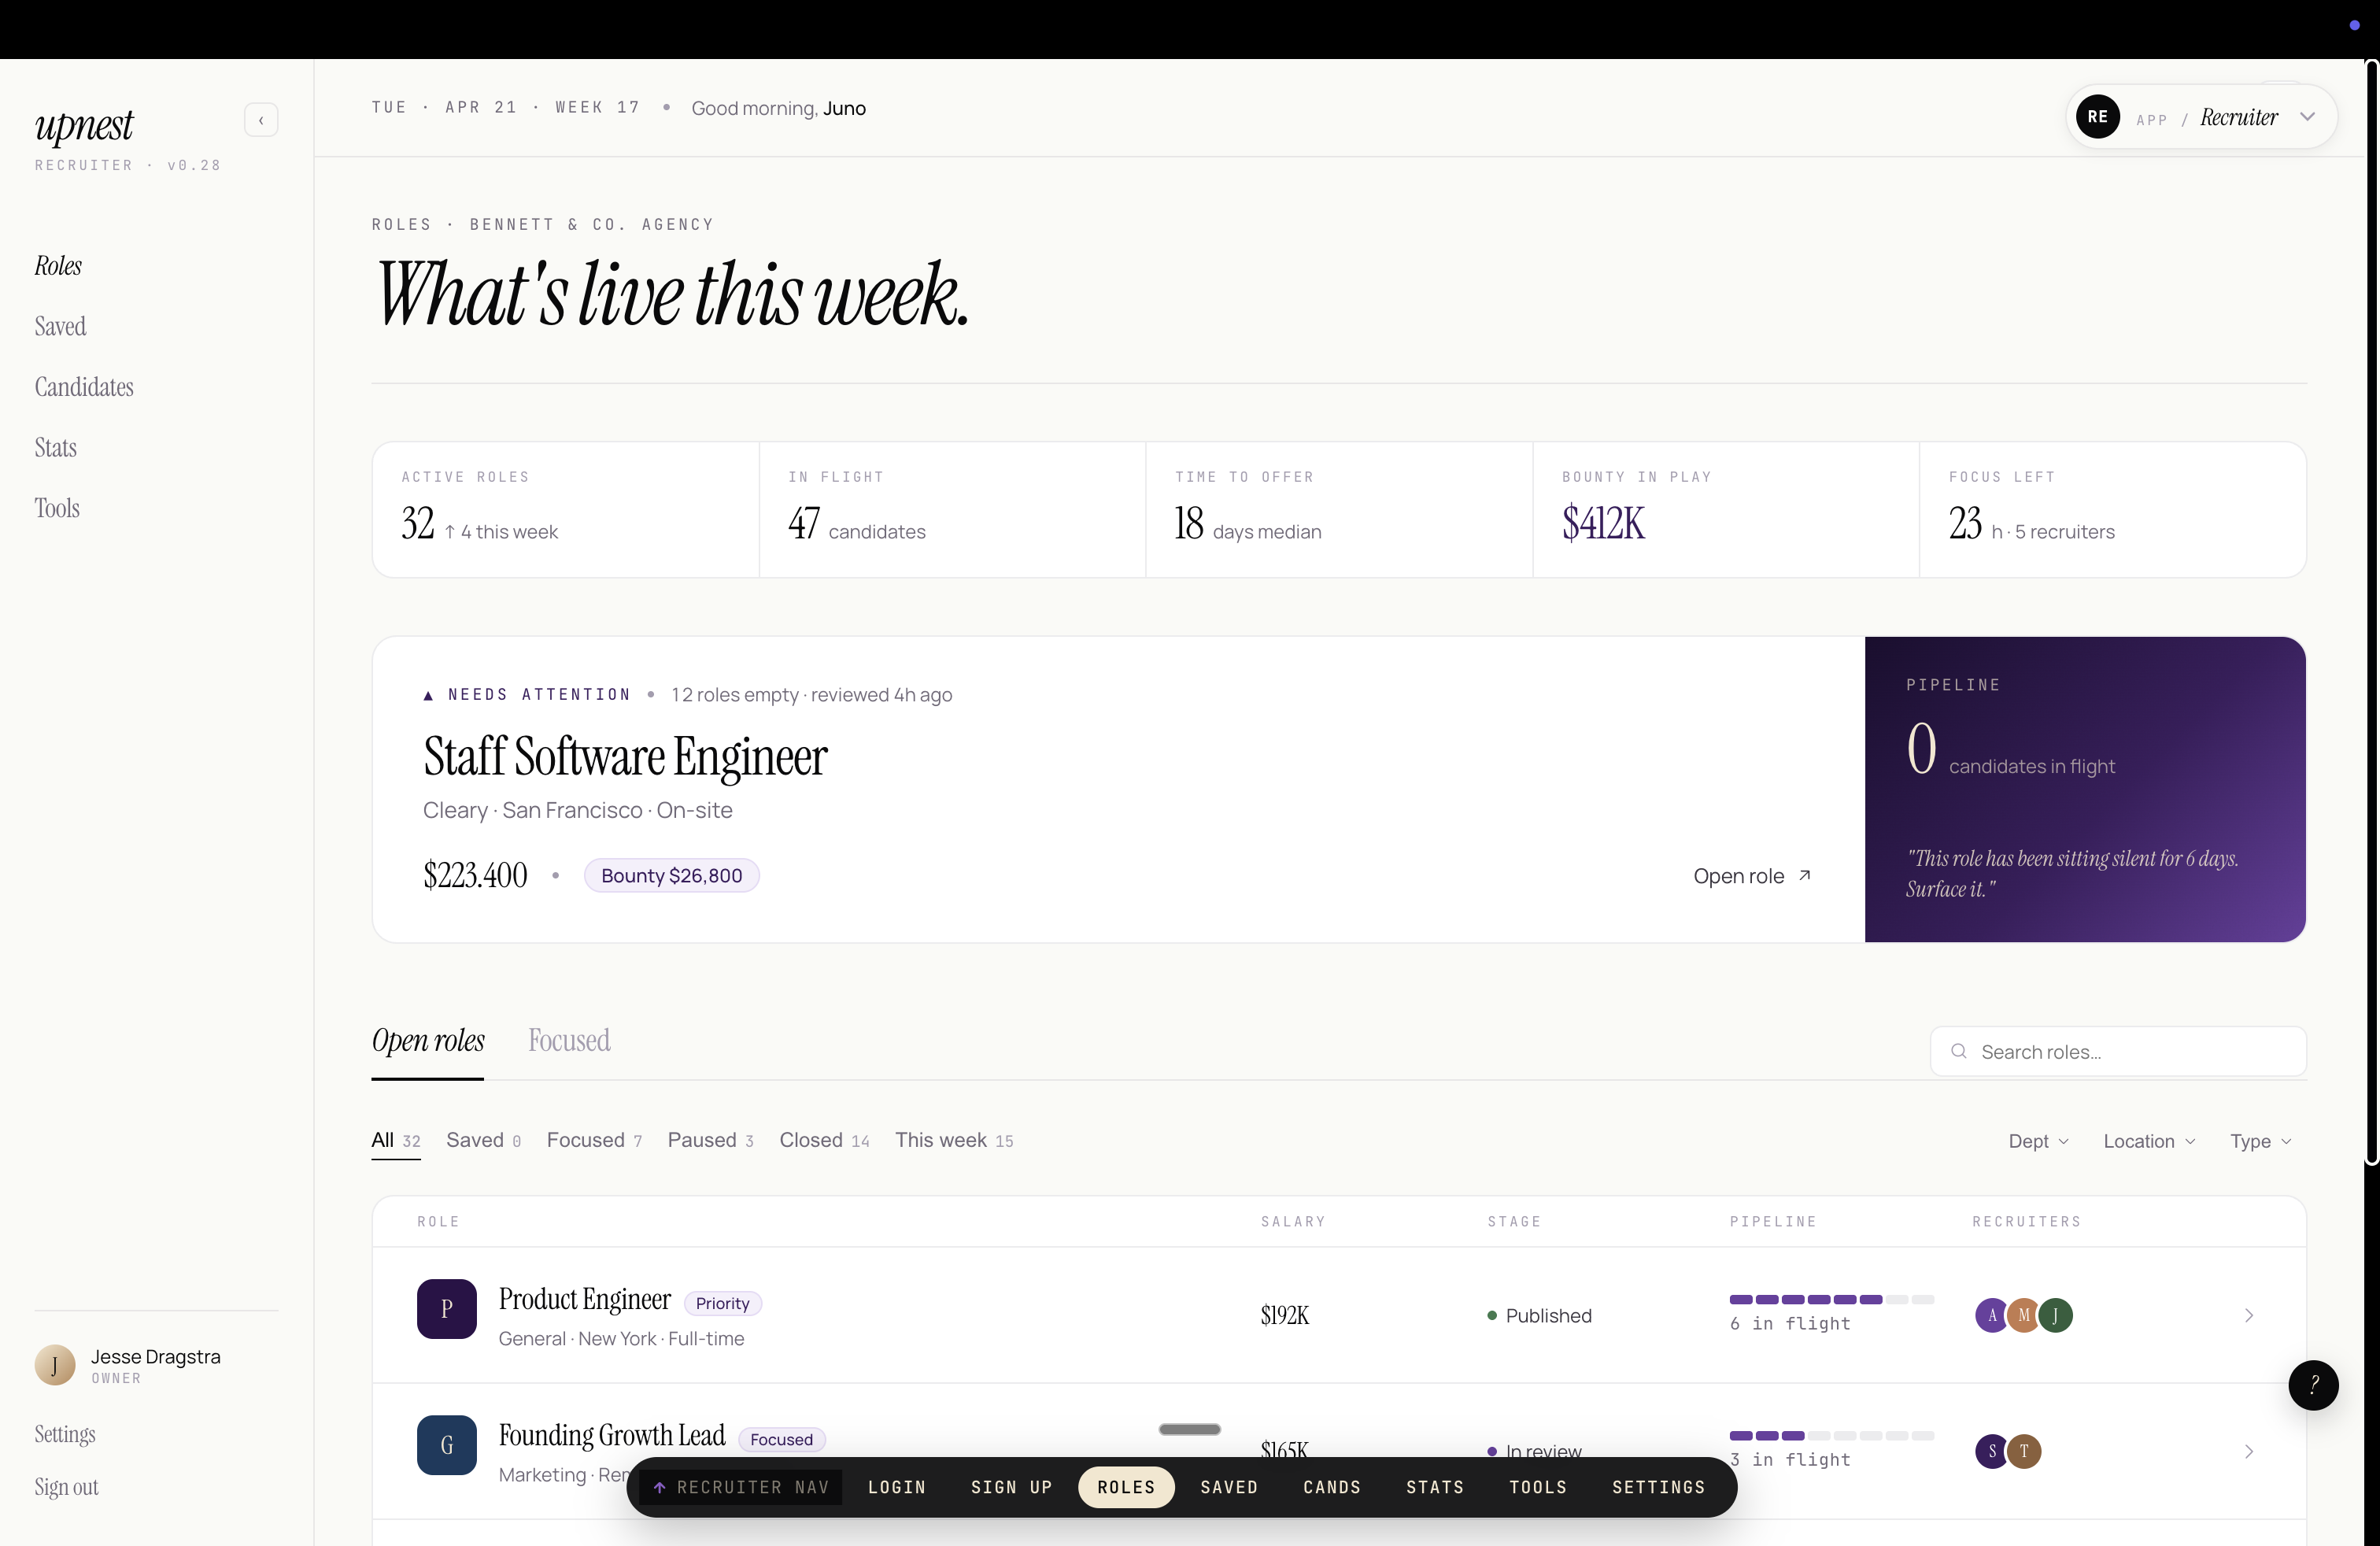Click the Open role link
The height and width of the screenshot is (1546, 2380).
pyautogui.click(x=1752, y=876)
